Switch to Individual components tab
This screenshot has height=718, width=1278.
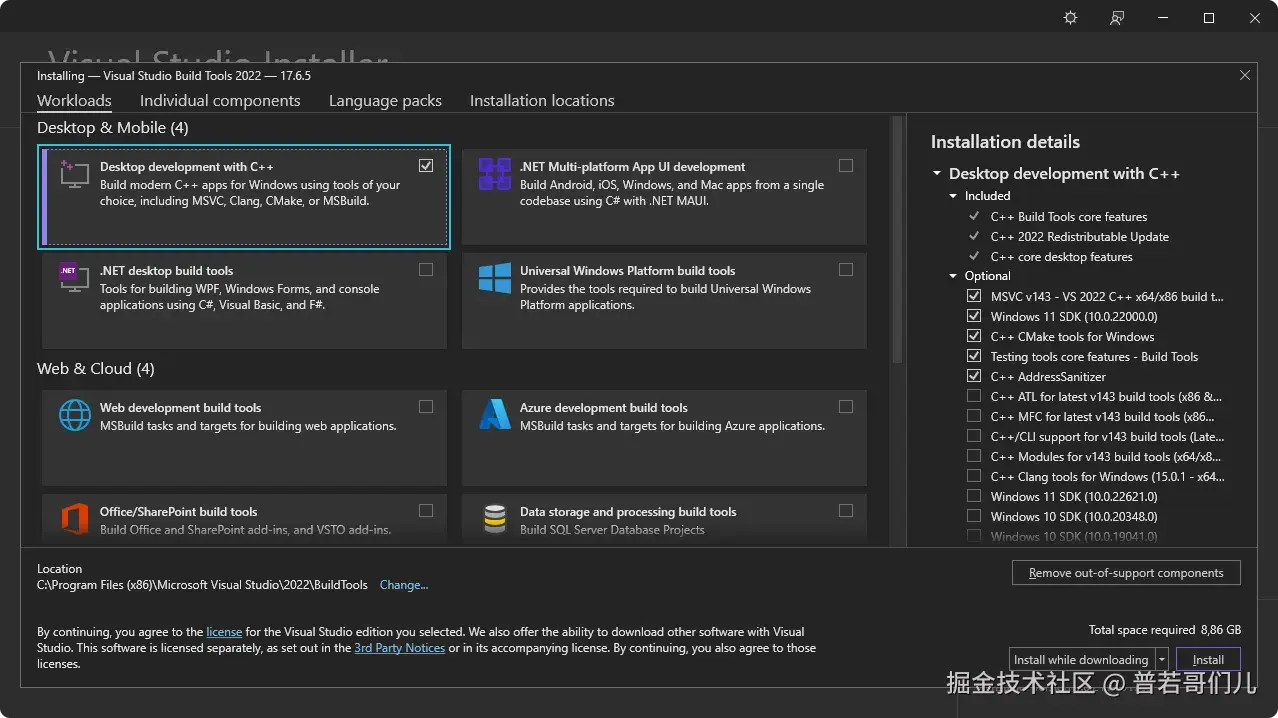click(220, 101)
